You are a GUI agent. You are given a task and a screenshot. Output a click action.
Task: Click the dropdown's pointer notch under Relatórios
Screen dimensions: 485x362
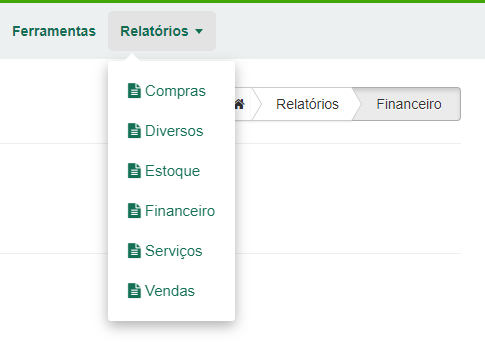click(132, 57)
